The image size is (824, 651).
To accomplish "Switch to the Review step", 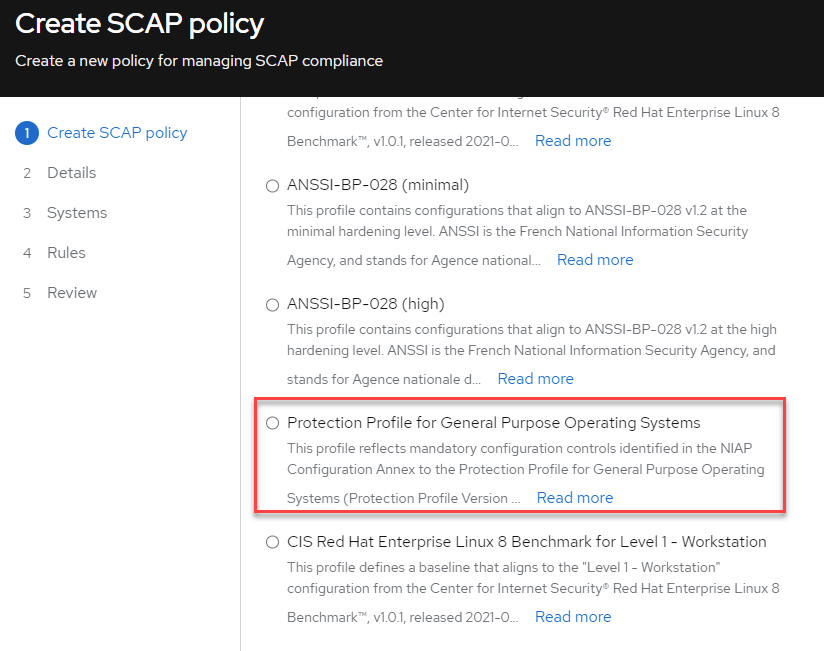I will point(72,293).
